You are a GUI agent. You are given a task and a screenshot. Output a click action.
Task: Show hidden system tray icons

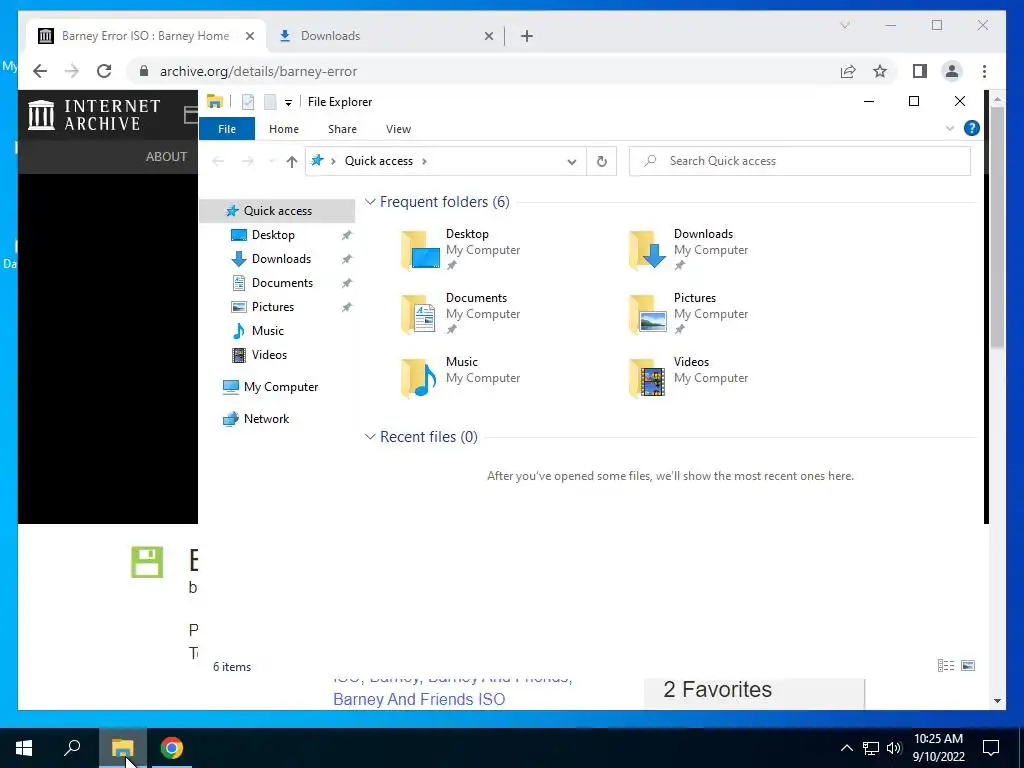(x=846, y=748)
